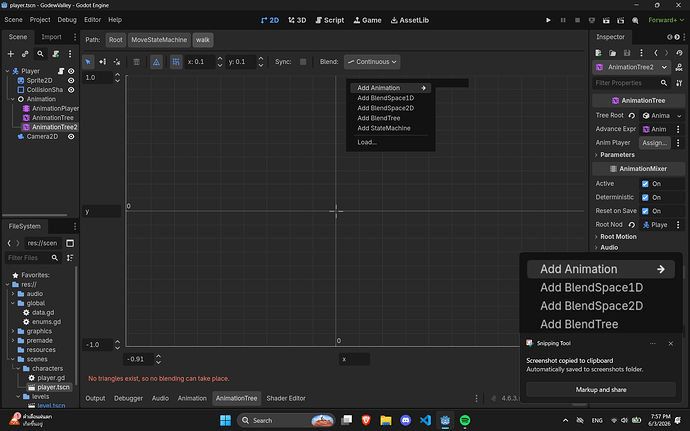Open the Scene menu
The width and height of the screenshot is (690, 431).
tap(13, 20)
